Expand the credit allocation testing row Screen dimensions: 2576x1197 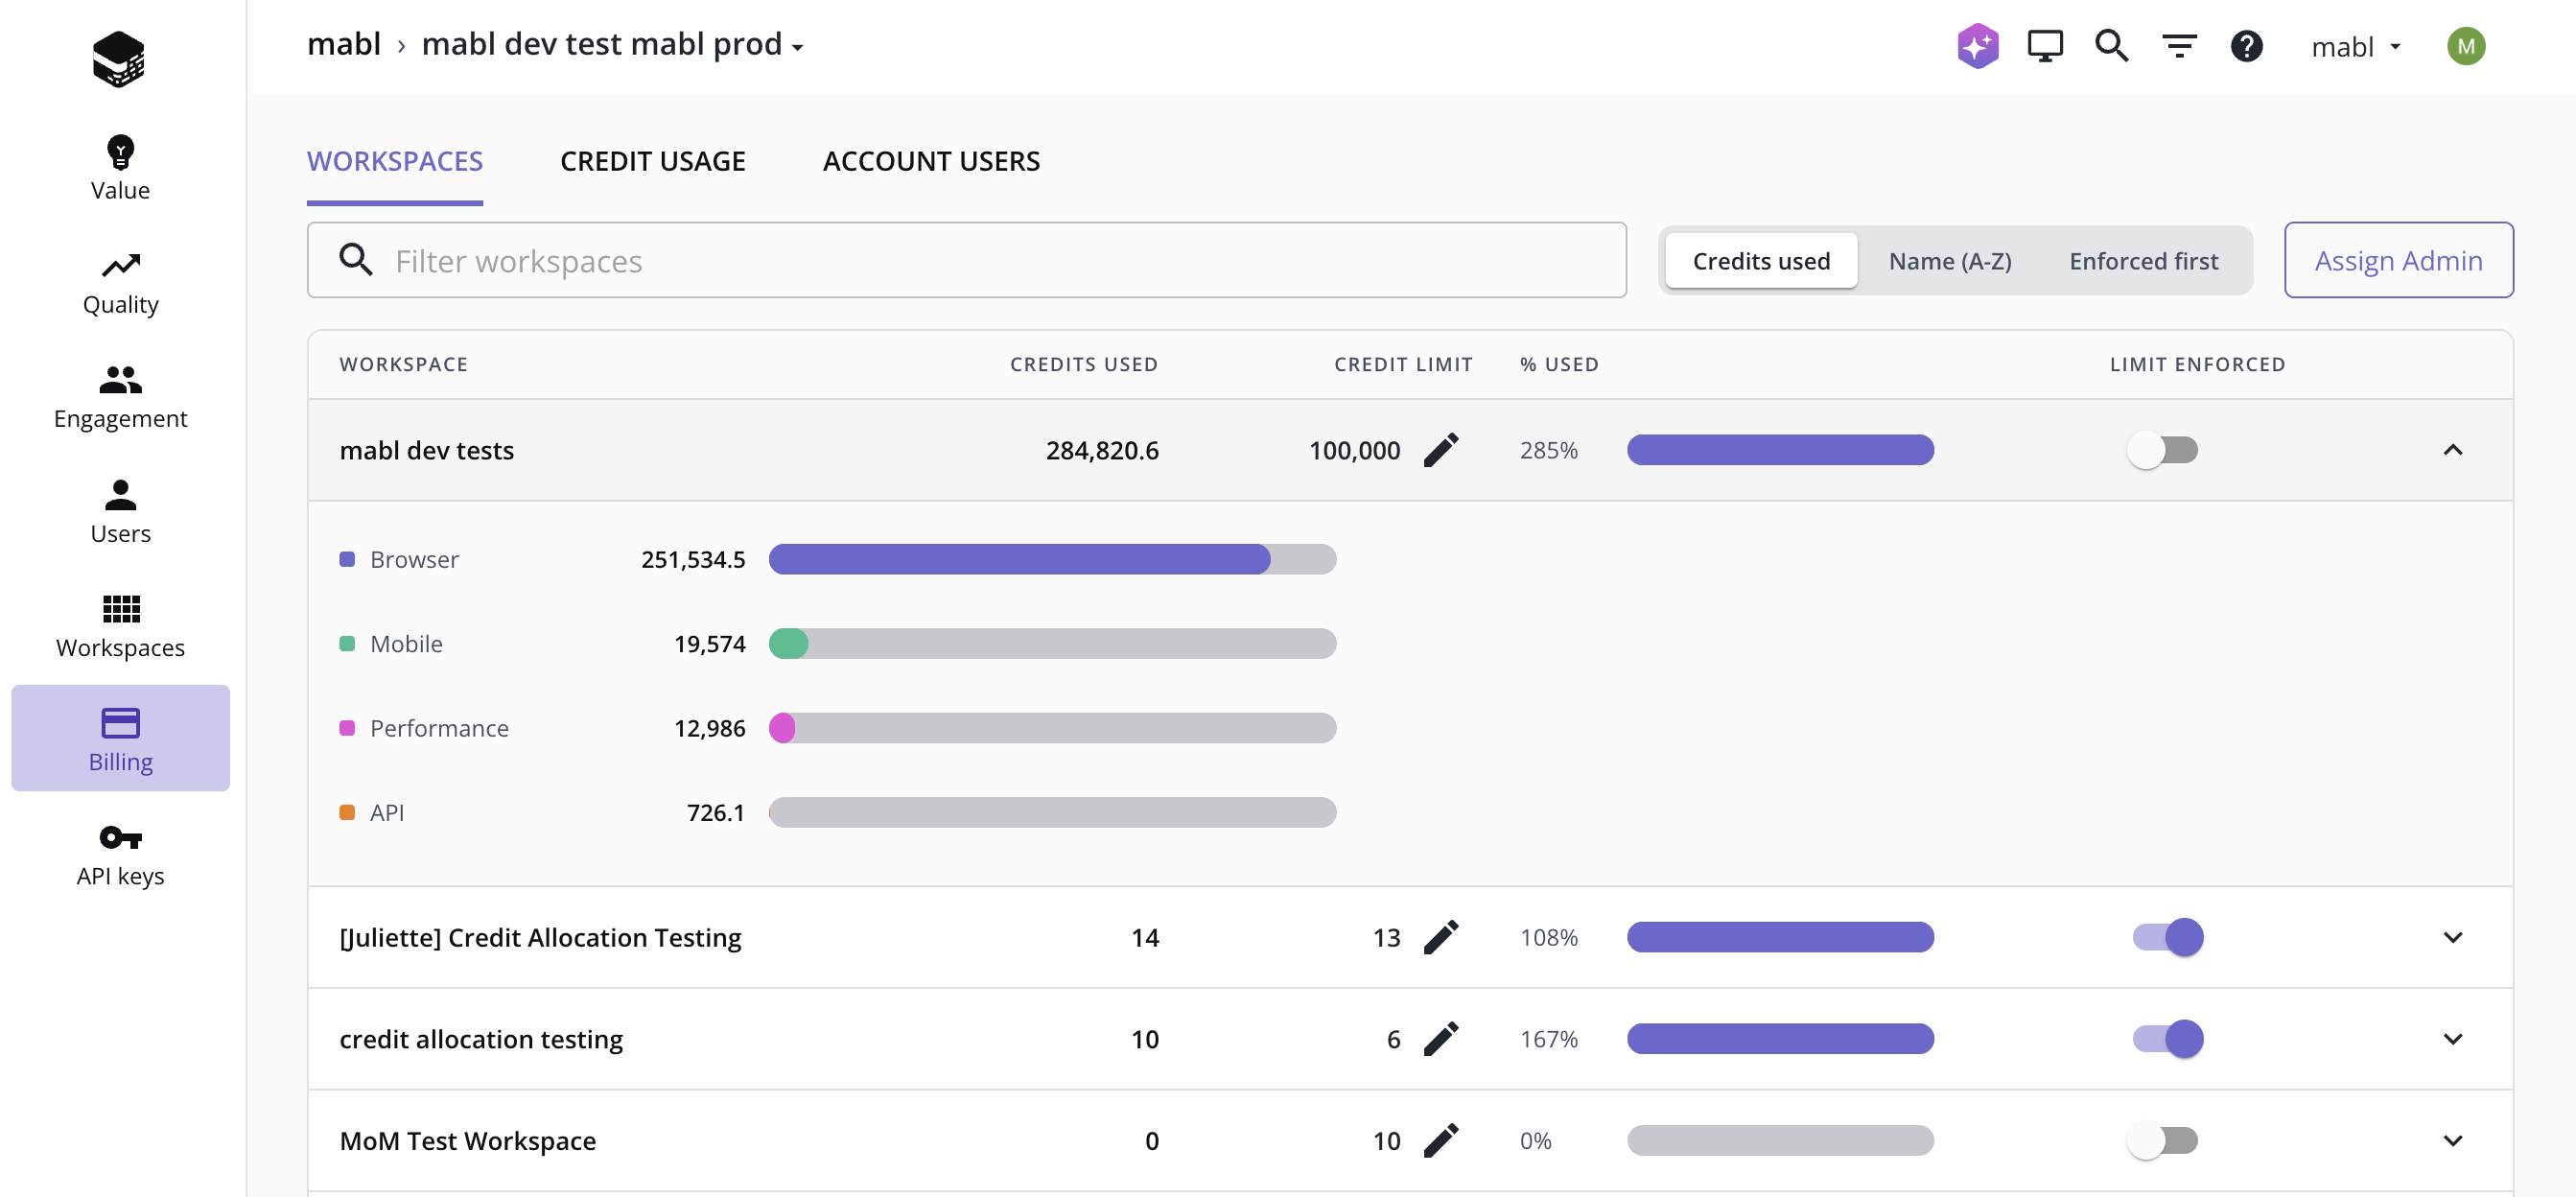[x=2452, y=1039]
